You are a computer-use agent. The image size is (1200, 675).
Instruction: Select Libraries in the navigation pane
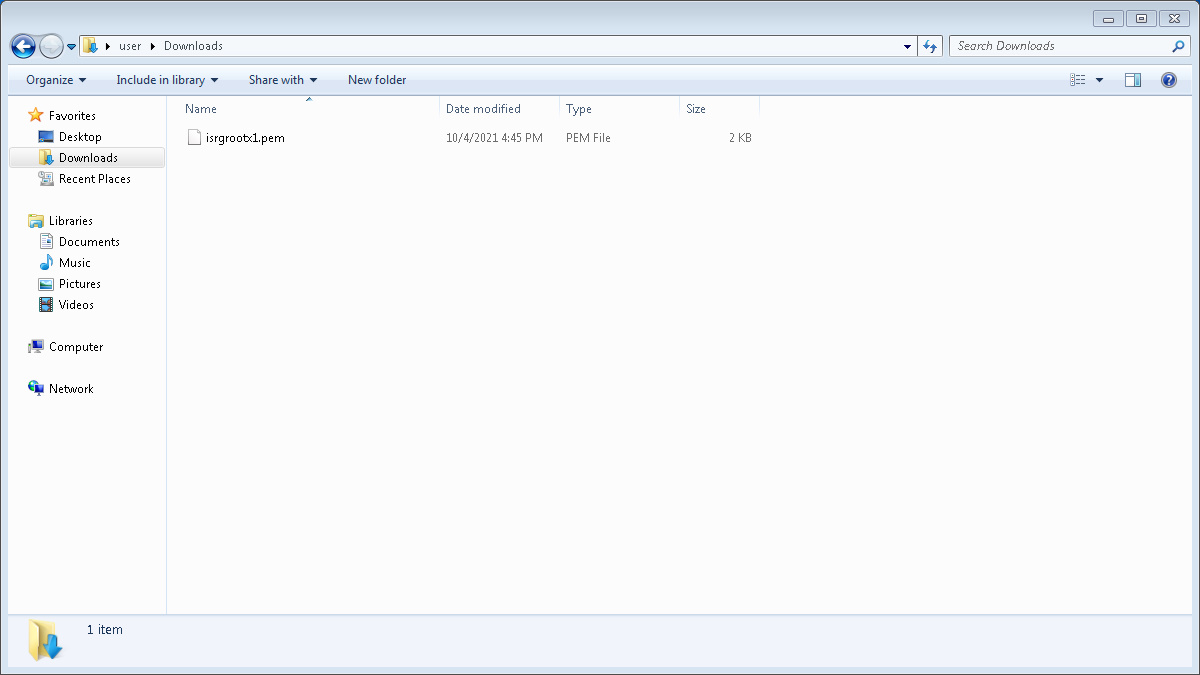pyautogui.click(x=71, y=221)
